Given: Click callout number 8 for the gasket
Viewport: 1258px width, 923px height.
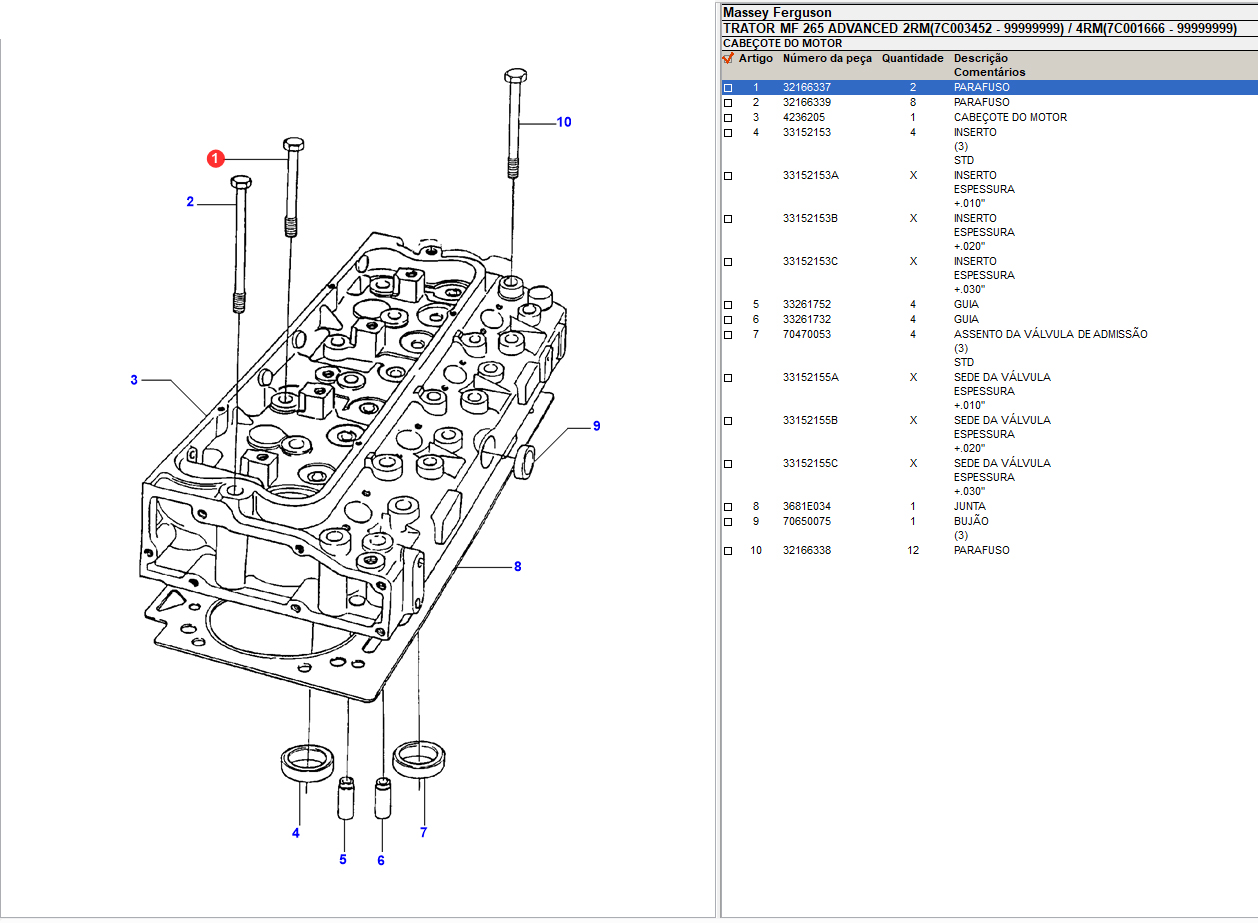Looking at the screenshot, I should [x=517, y=567].
